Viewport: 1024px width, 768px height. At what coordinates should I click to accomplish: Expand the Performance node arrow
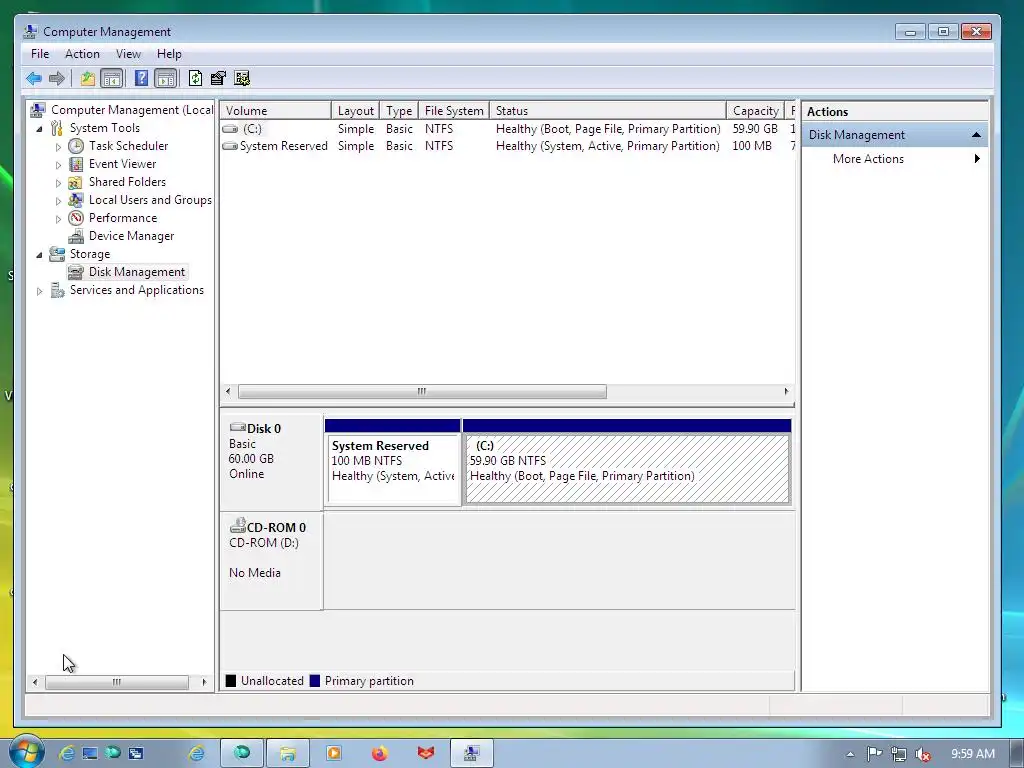tap(58, 219)
